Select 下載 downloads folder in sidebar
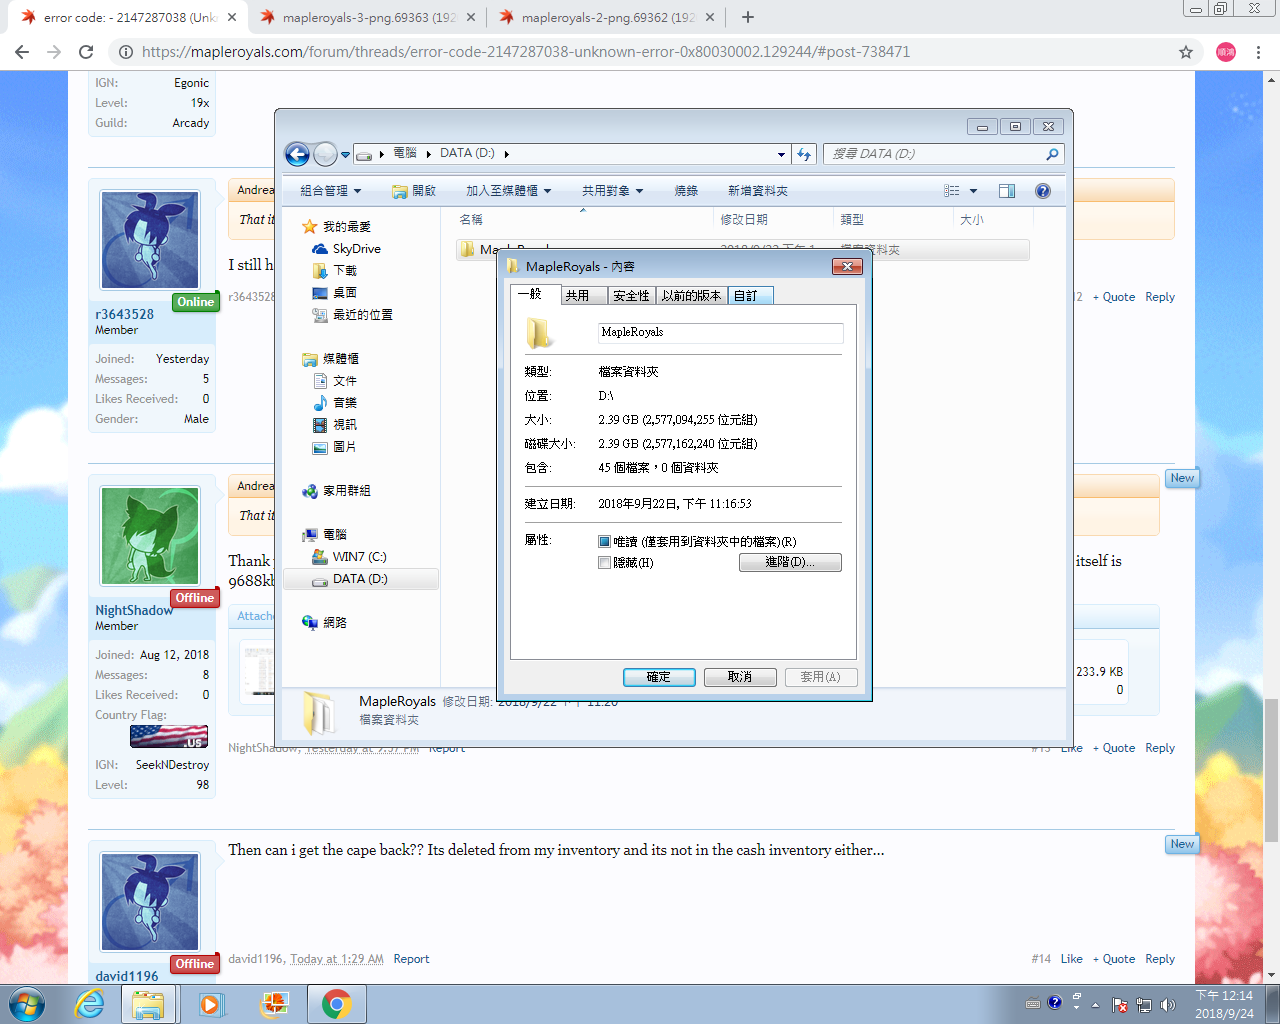This screenshot has height=1024, width=1280. click(344, 271)
